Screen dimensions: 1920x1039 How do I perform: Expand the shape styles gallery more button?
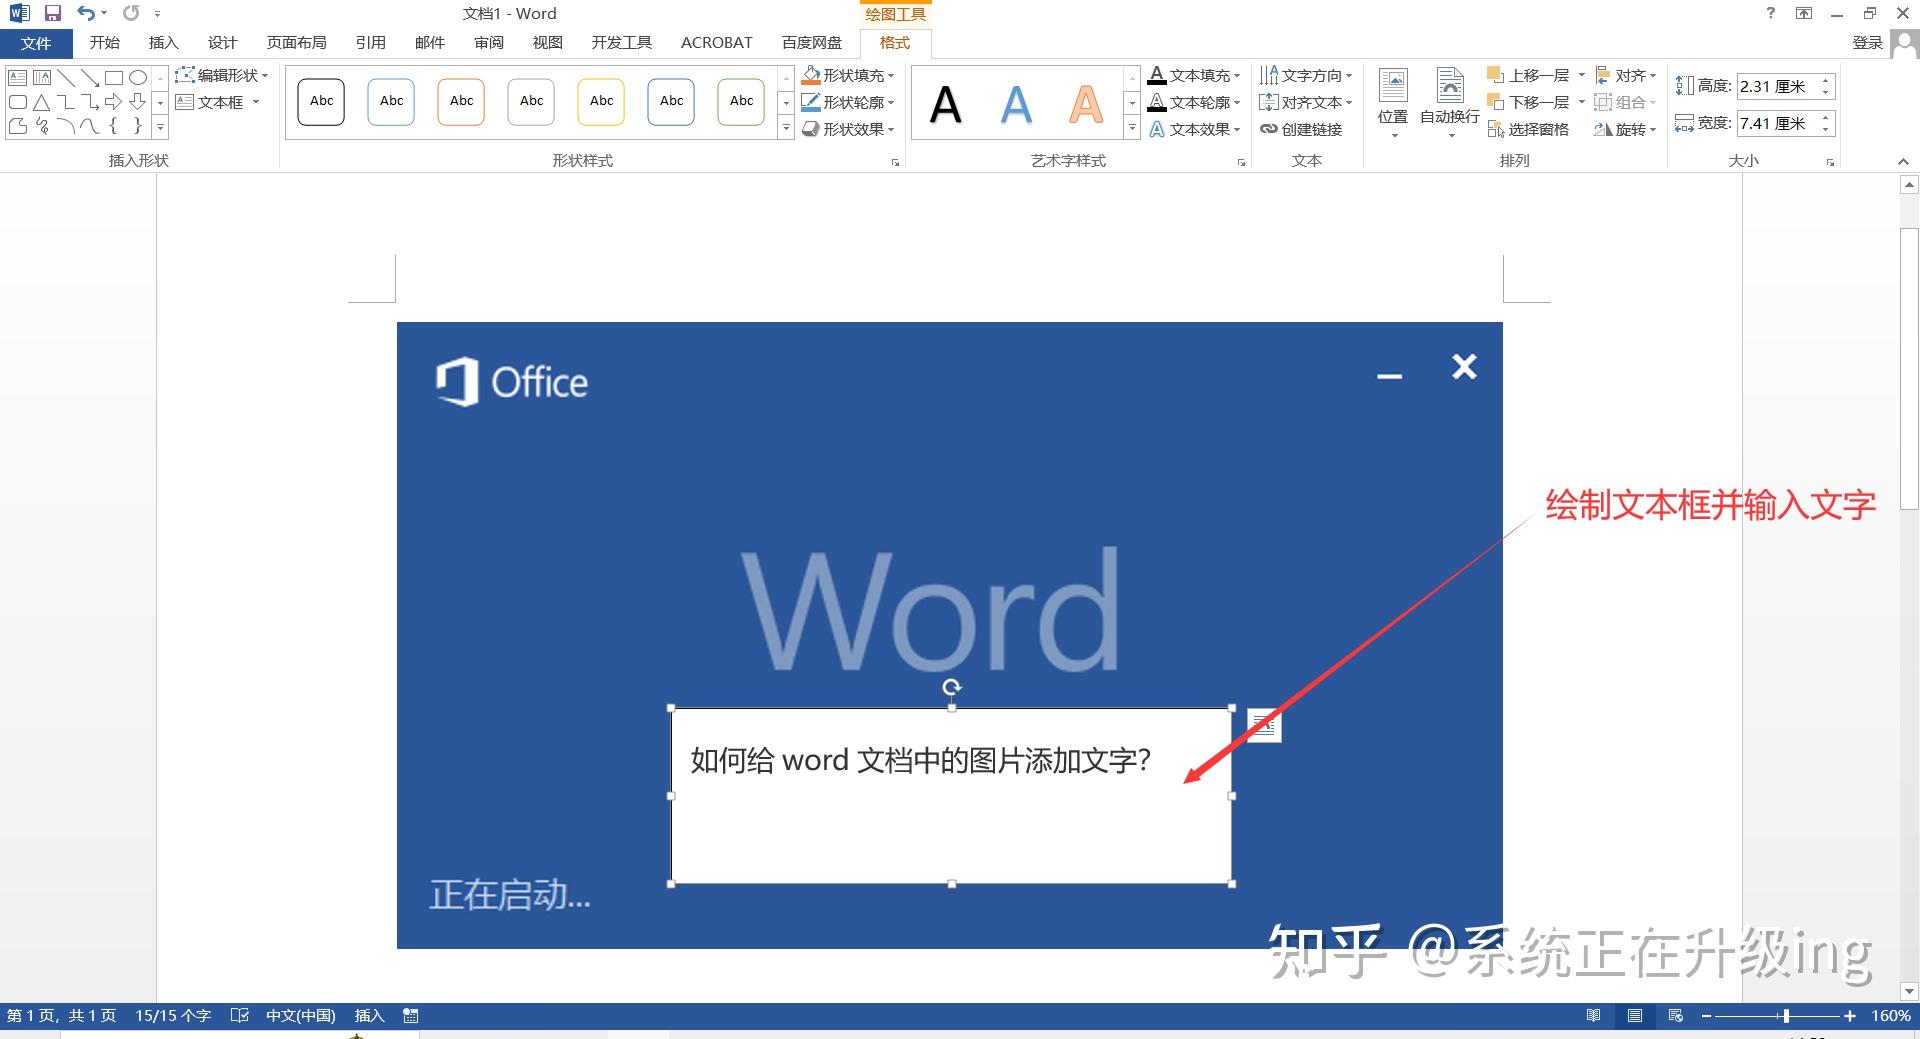pyautogui.click(x=786, y=128)
